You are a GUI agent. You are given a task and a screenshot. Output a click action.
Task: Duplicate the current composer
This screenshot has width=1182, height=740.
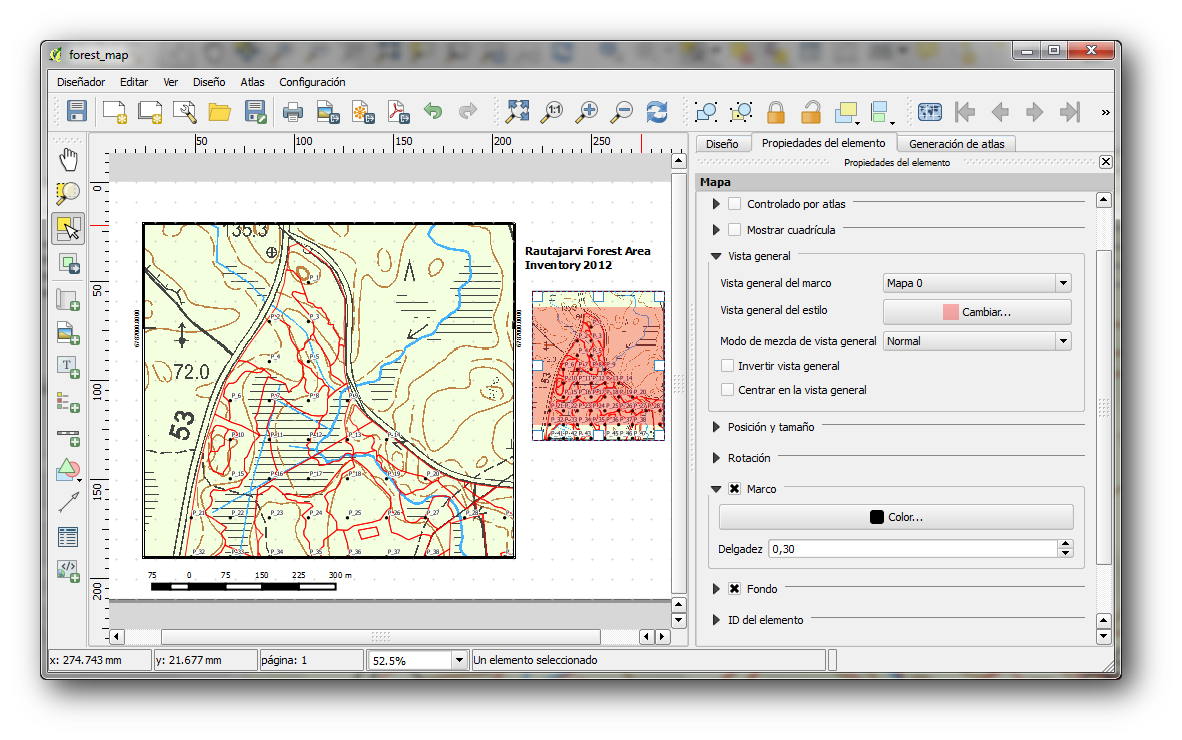click(150, 112)
